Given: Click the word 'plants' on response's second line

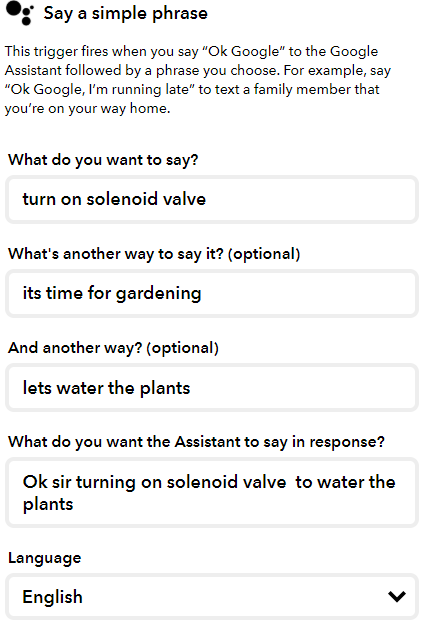Looking at the screenshot, I should tap(48, 505).
